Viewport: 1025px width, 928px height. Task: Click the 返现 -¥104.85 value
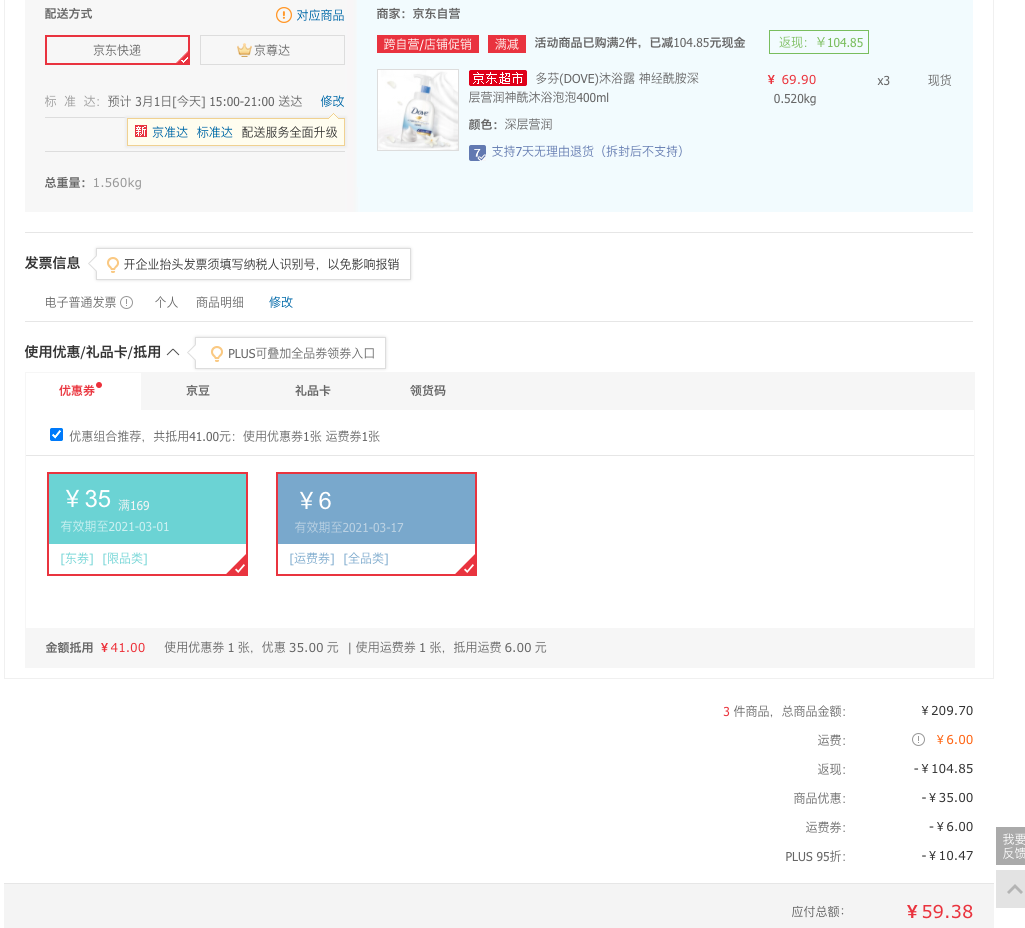click(943, 769)
